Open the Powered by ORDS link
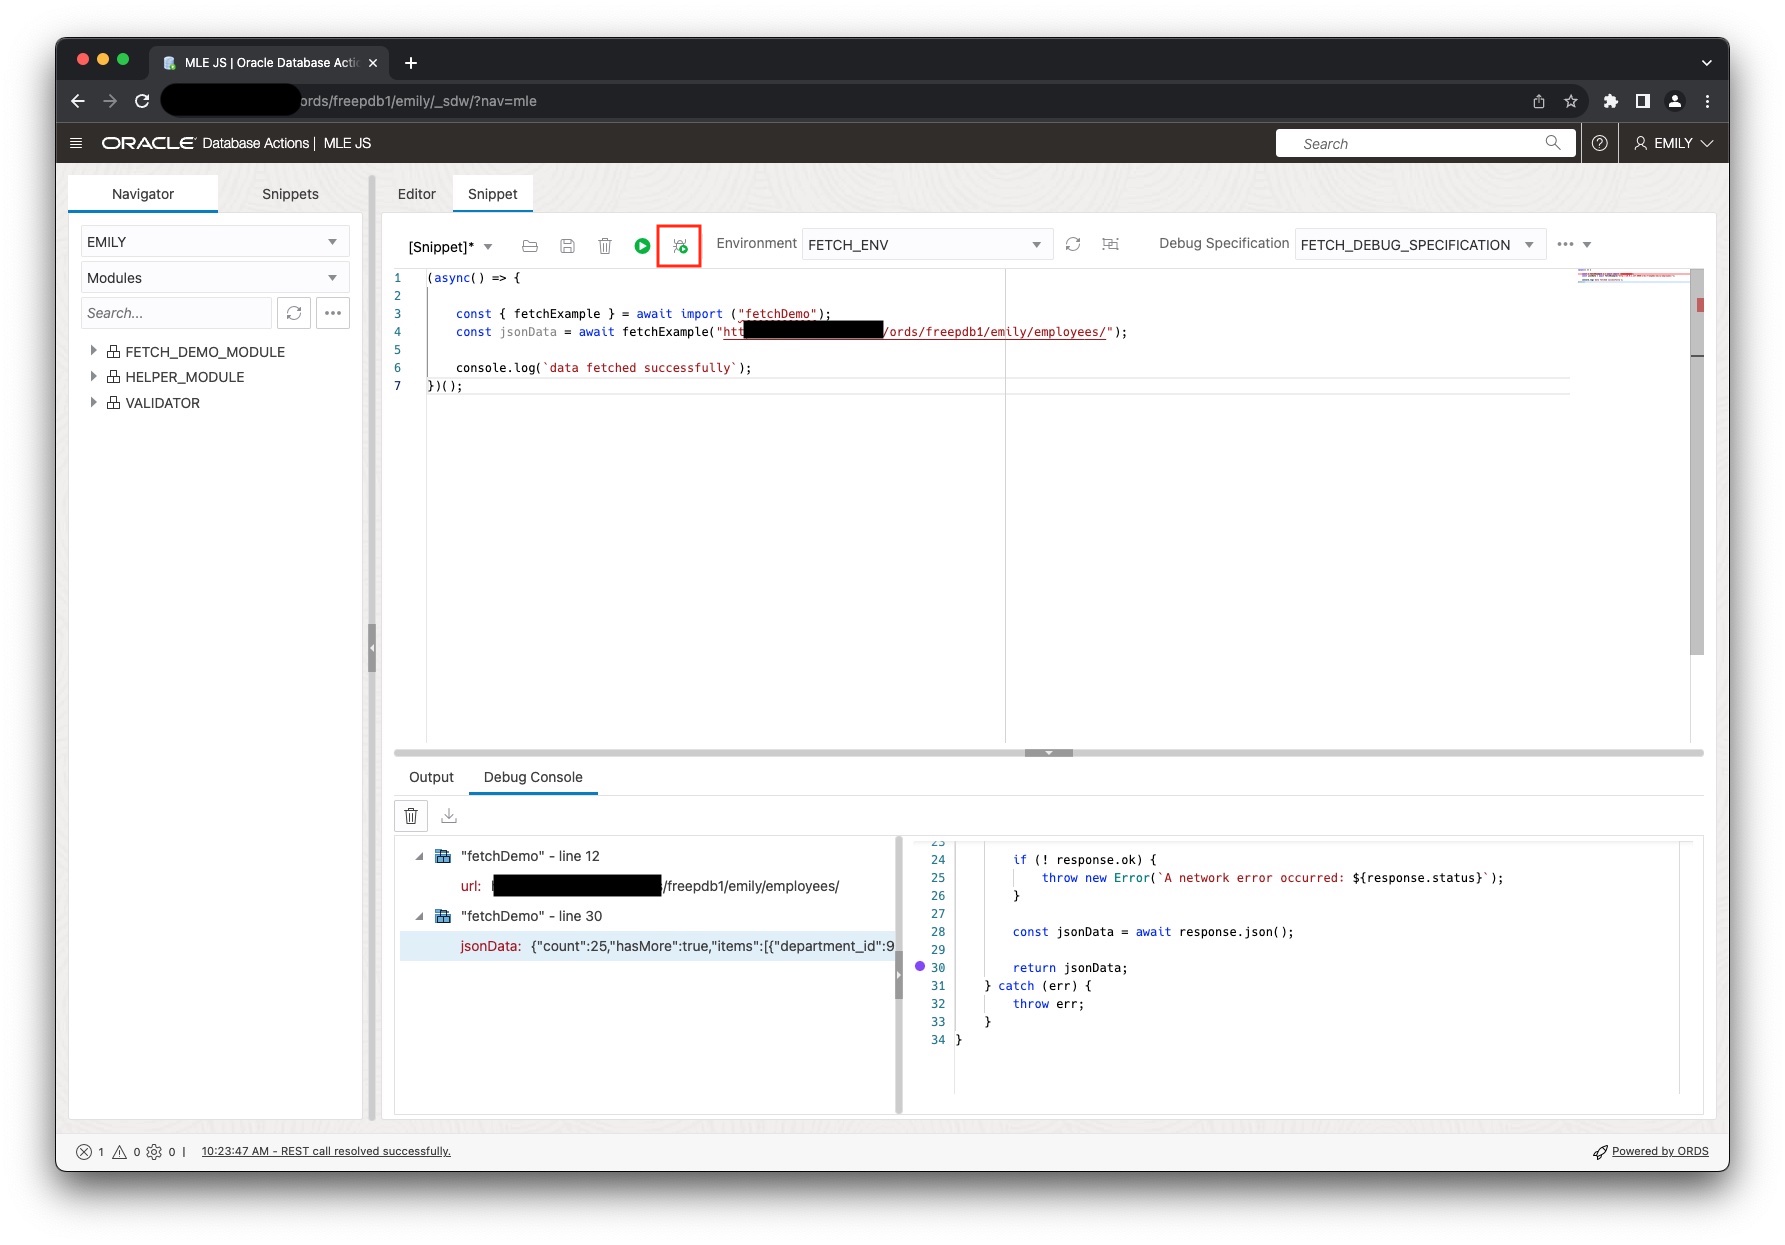1785x1245 pixels. (1660, 1151)
